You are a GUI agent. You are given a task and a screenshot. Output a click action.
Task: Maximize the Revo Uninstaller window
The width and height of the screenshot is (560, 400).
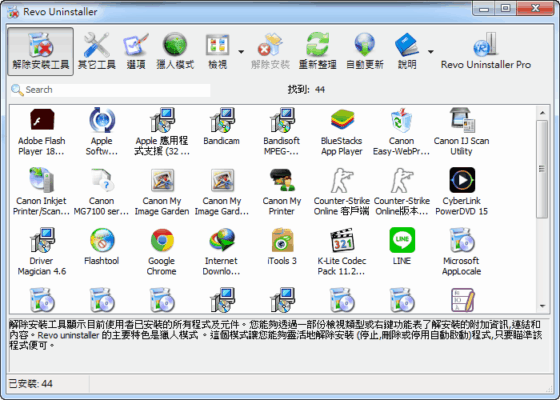[x=505, y=8]
